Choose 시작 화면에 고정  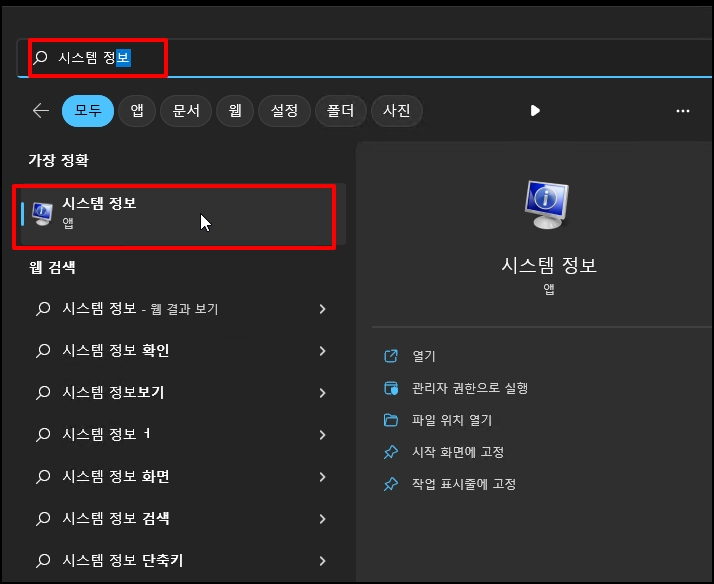coord(458,452)
